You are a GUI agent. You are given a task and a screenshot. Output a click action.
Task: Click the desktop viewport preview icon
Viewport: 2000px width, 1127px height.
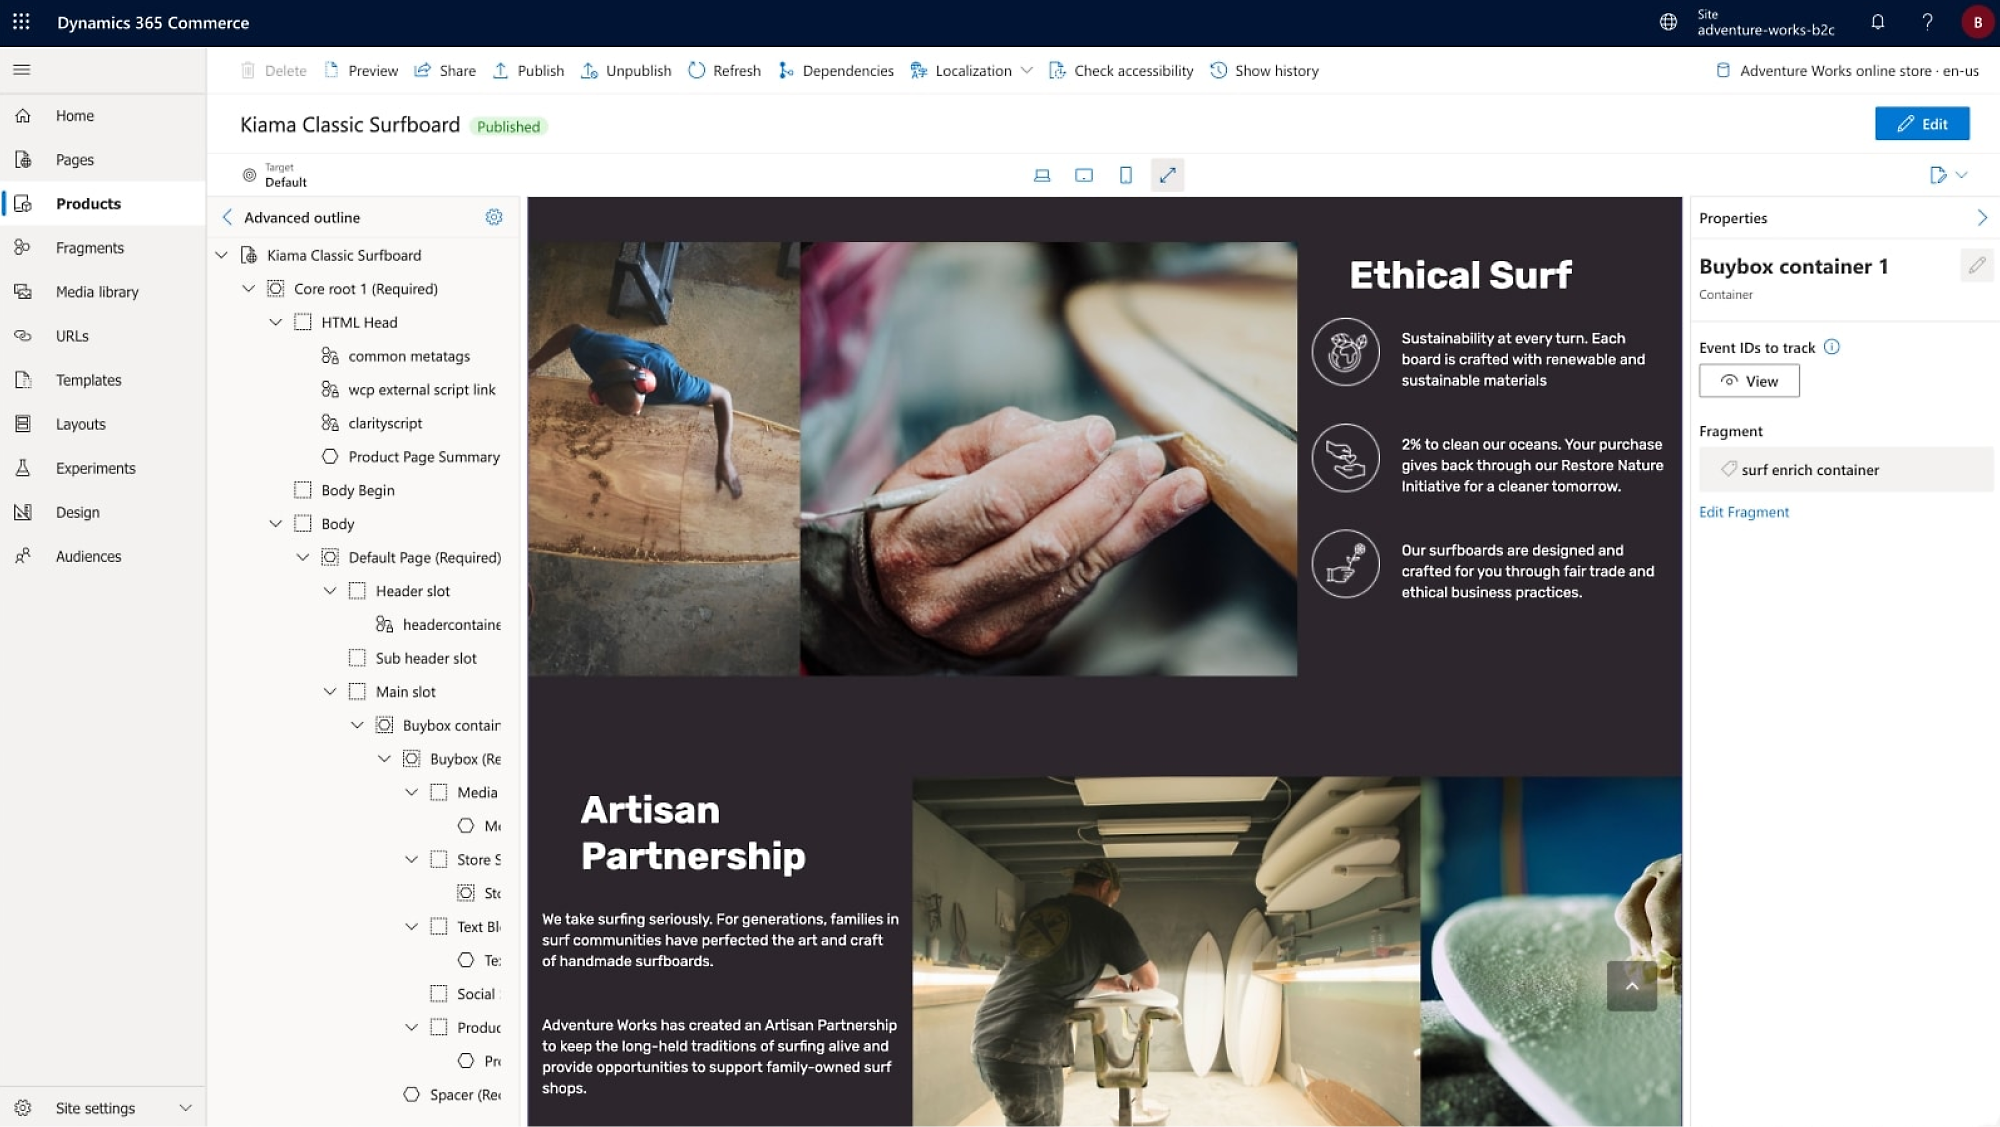1043,175
